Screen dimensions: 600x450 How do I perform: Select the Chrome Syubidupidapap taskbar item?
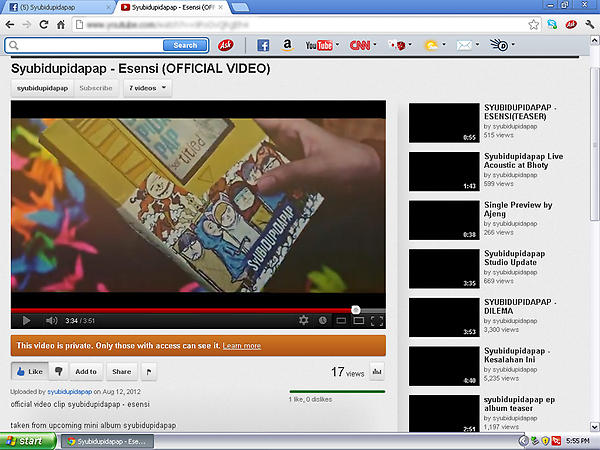pyautogui.click(x=107, y=441)
